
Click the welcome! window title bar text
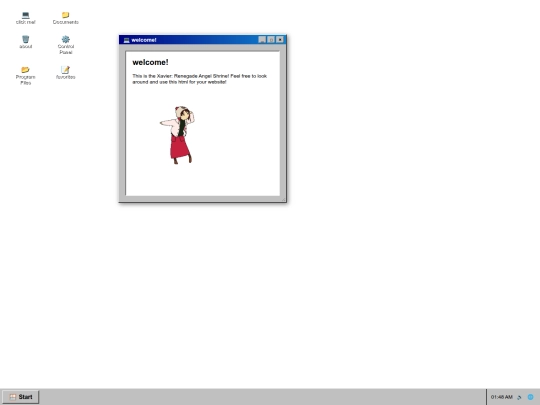(144, 40)
